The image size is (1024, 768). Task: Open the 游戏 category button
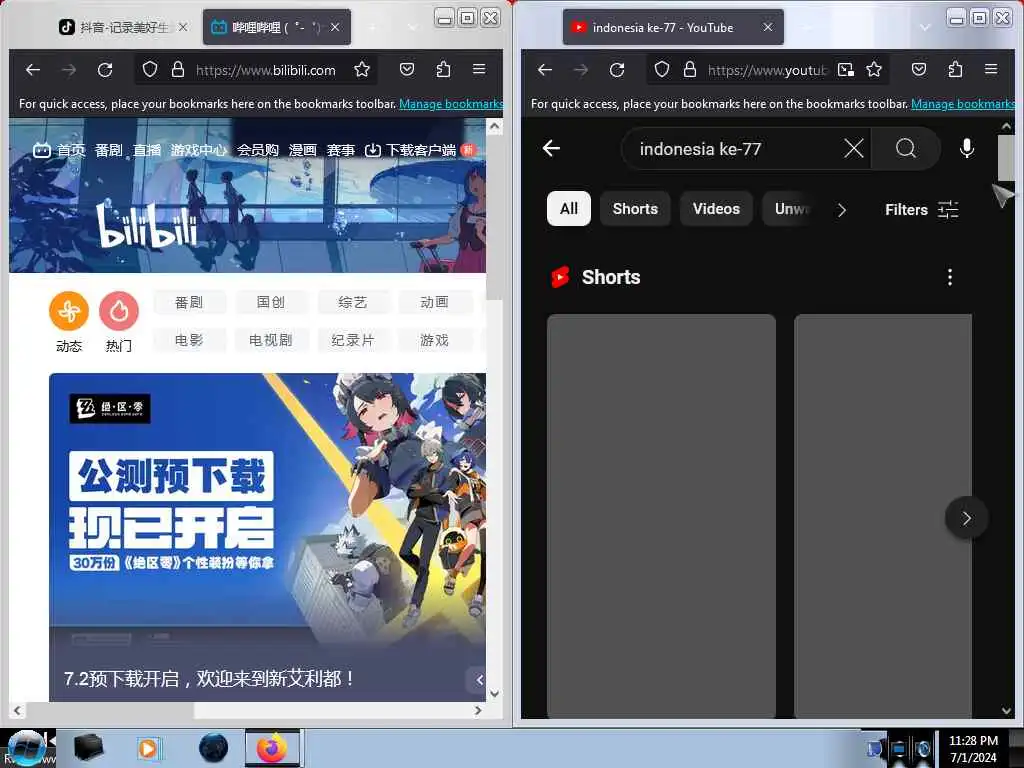434,340
